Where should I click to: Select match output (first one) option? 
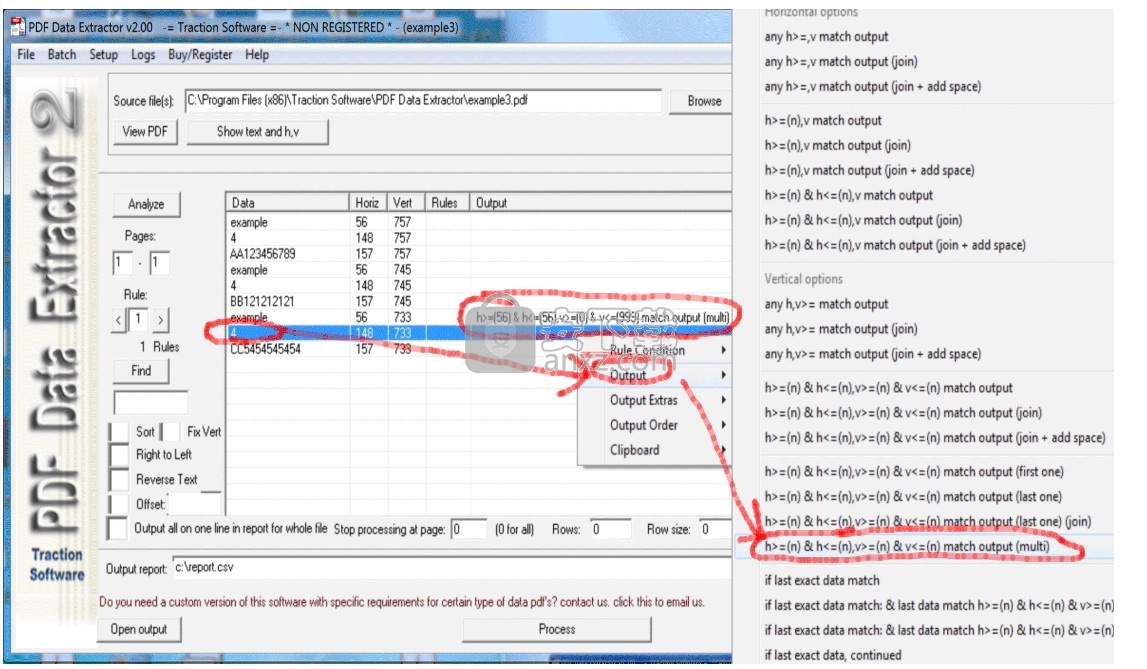[x=914, y=472]
